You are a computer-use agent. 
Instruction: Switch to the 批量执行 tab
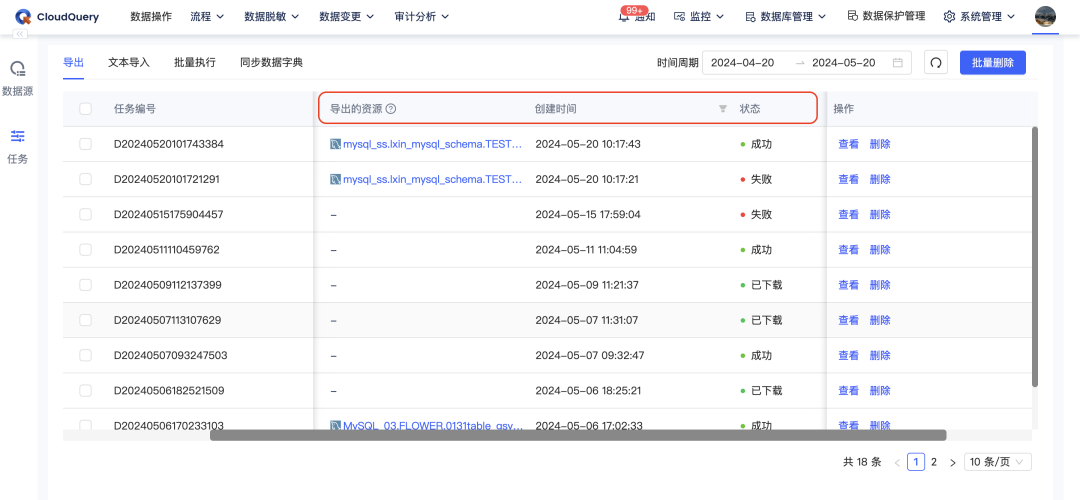coord(195,63)
